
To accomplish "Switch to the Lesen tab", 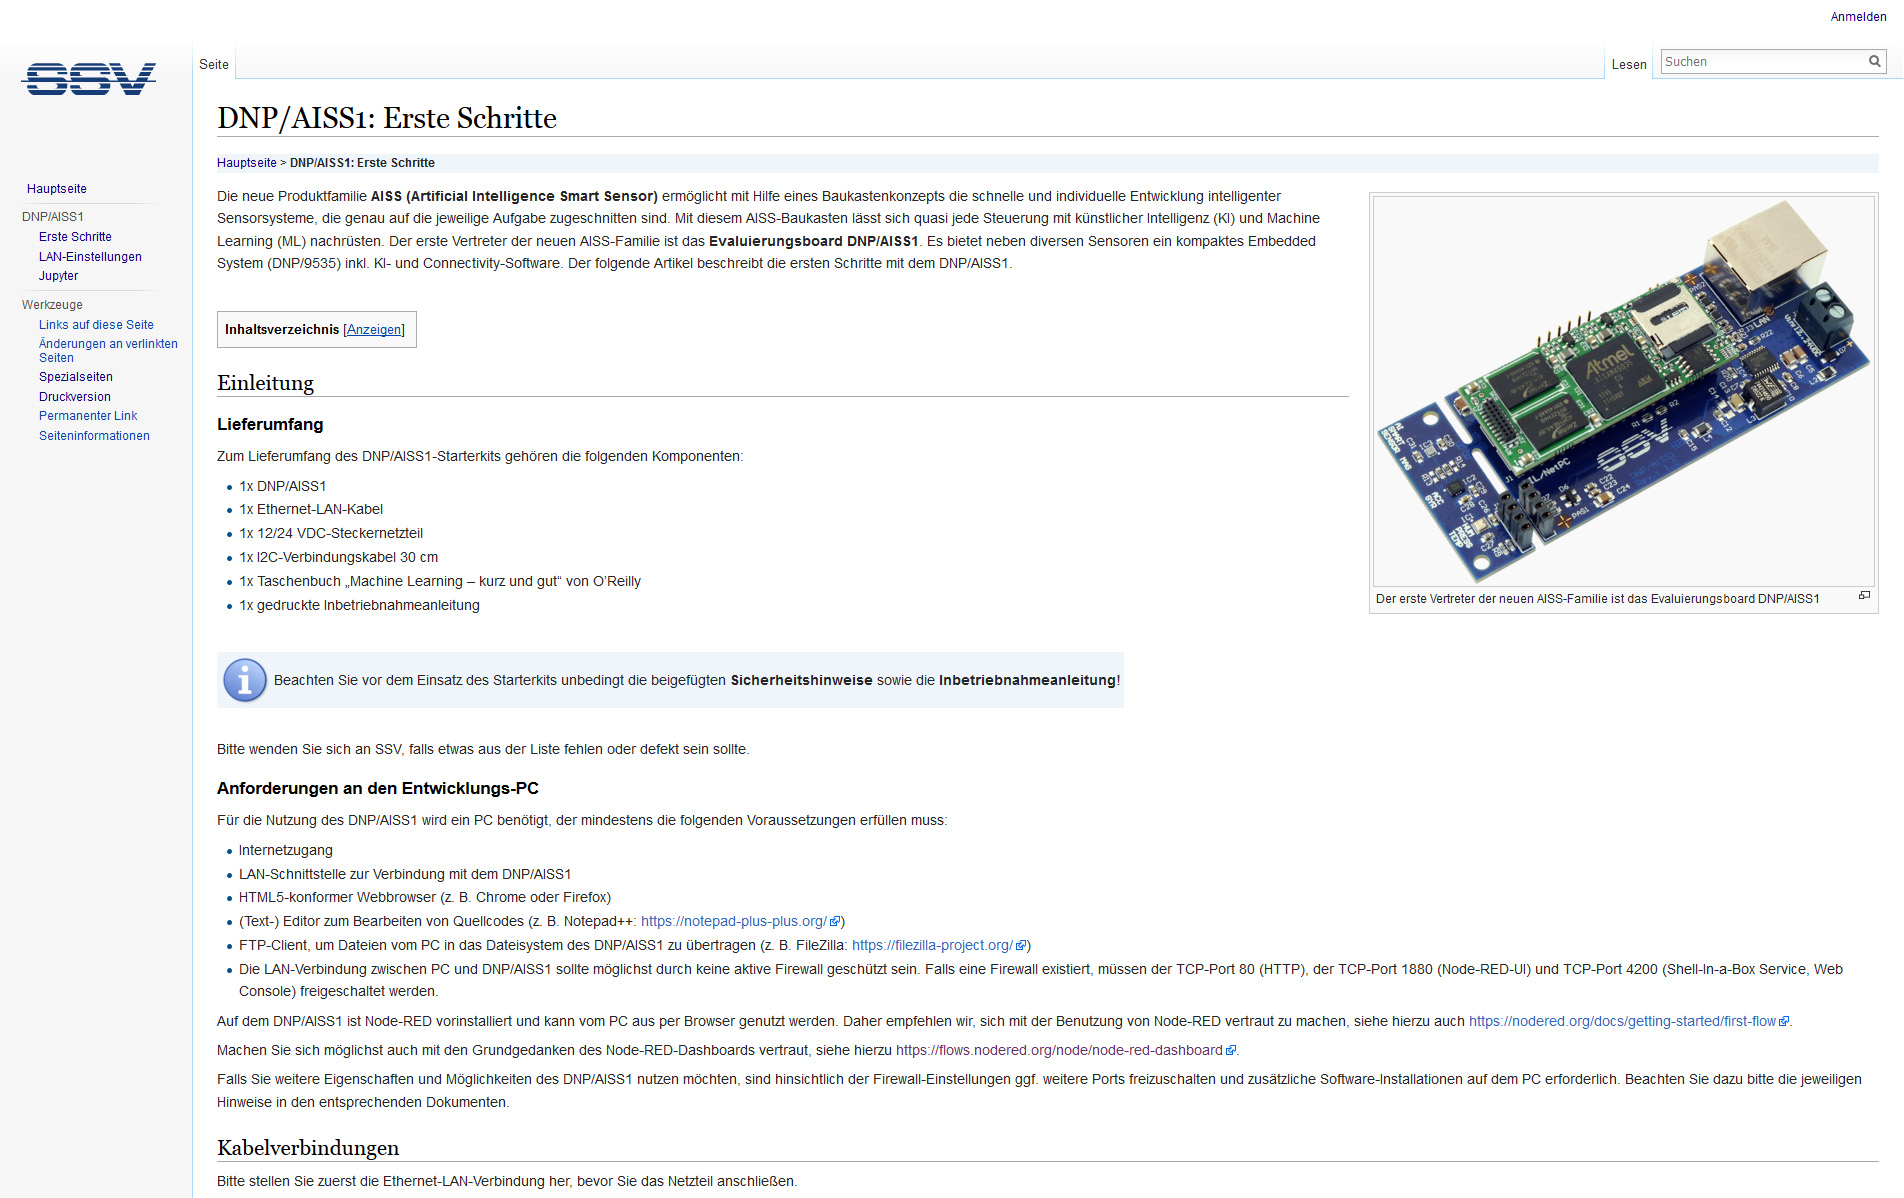I will (x=1630, y=63).
